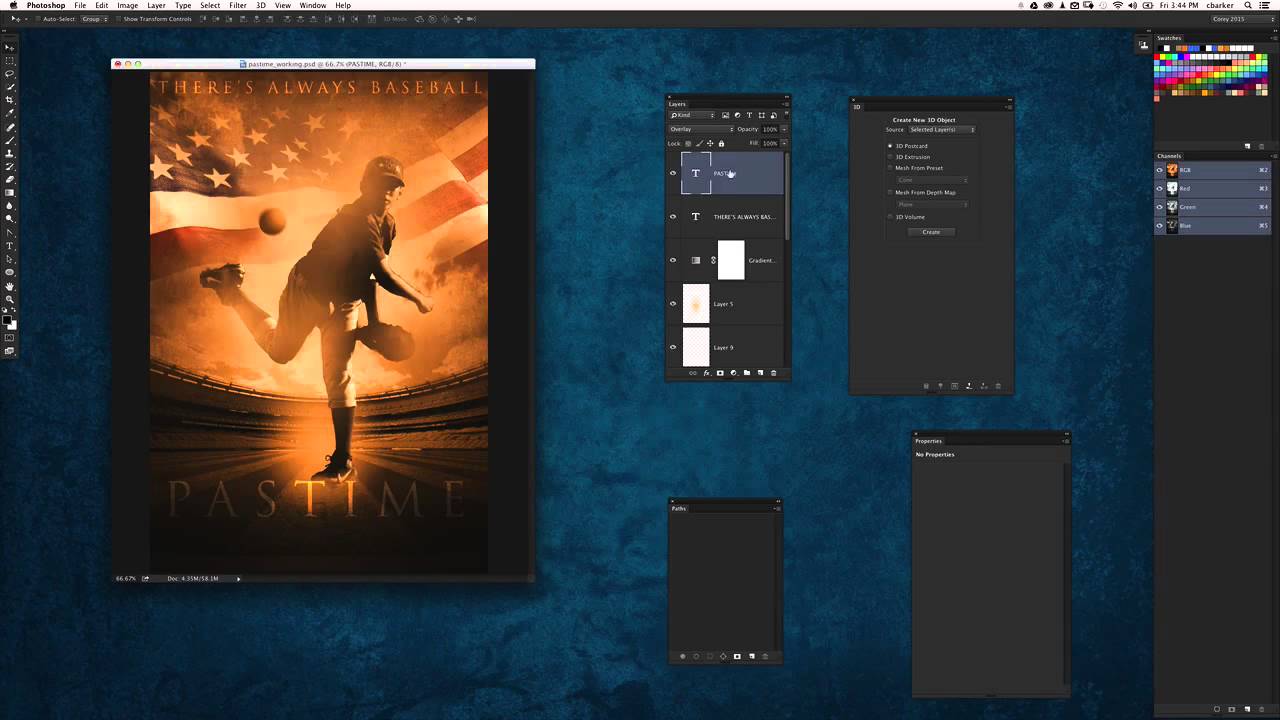Click Gradient layer mask thumbnail
Viewport: 1280px width, 720px height.
coord(731,260)
